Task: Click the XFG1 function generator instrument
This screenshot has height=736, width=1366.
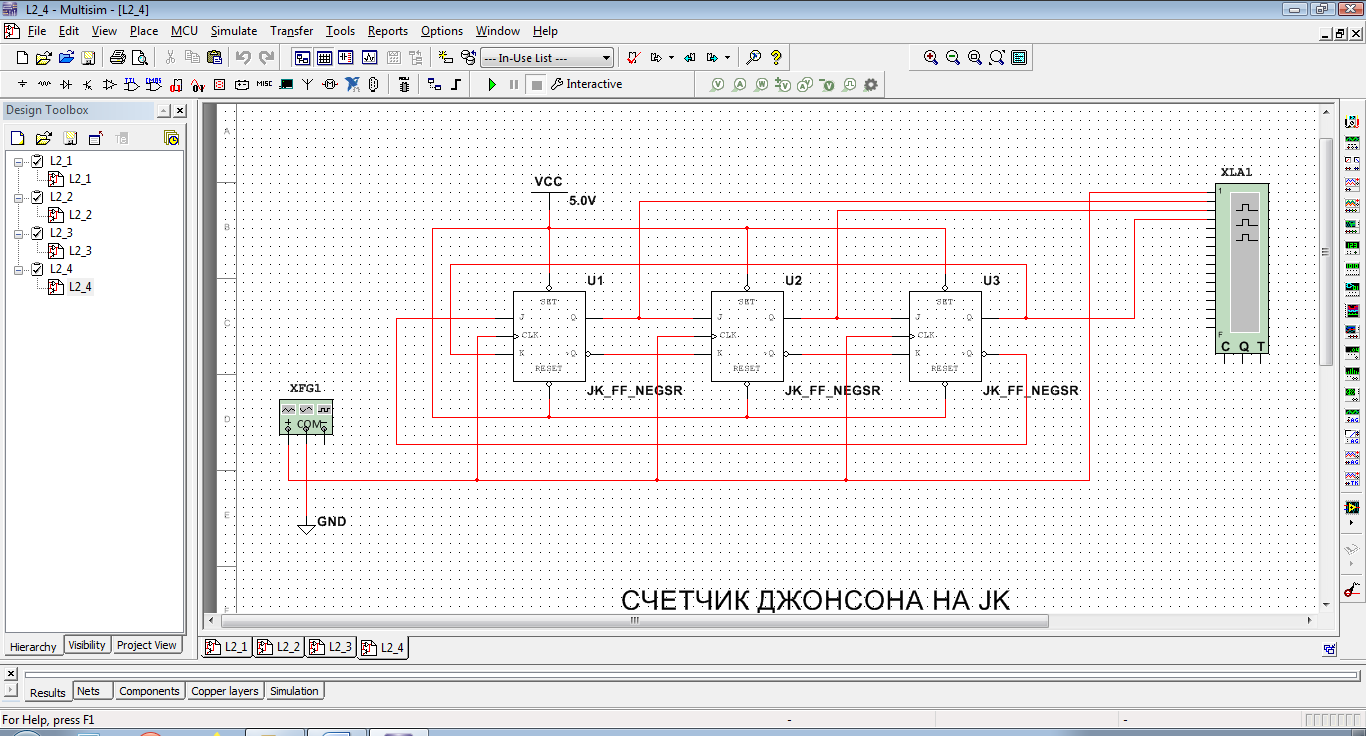Action: (x=305, y=417)
